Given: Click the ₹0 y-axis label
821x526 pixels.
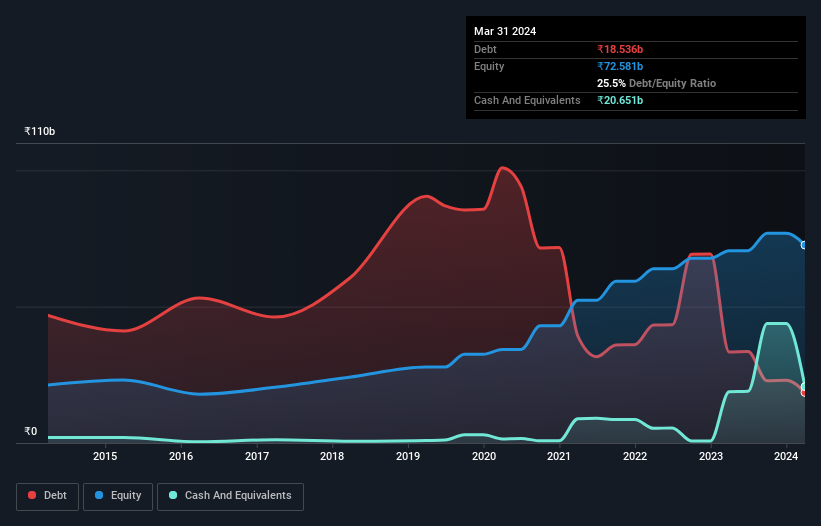Looking at the screenshot, I should (31, 431).
